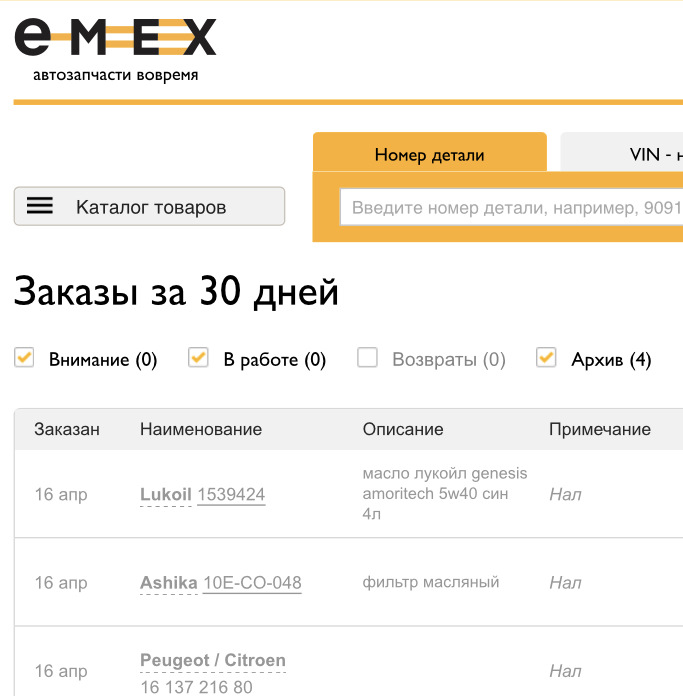Screen dimensions: 683x696
Task: Click the Нал note in Peugeot row
Action: click(565, 671)
